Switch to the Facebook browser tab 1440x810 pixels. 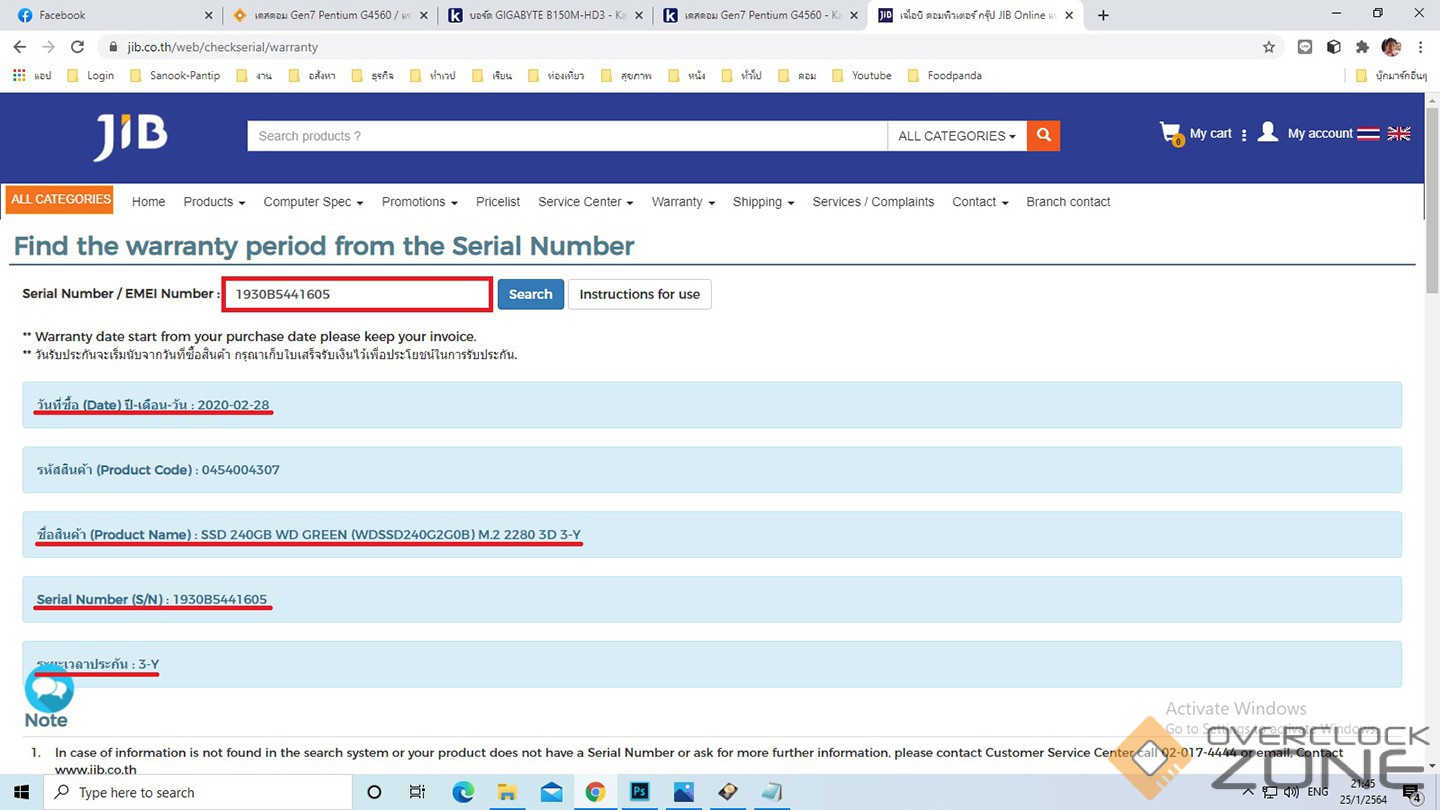point(108,15)
